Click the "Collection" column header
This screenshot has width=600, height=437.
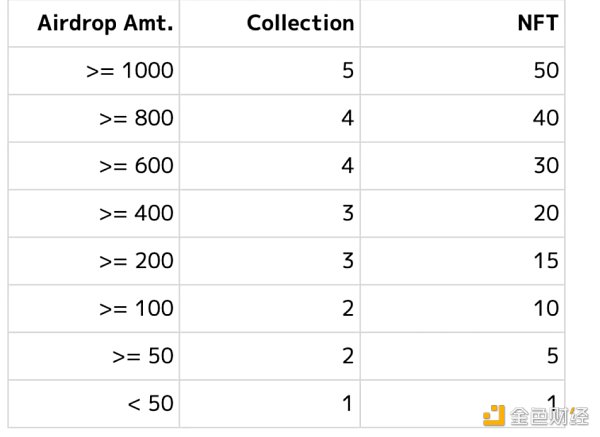coord(300,23)
